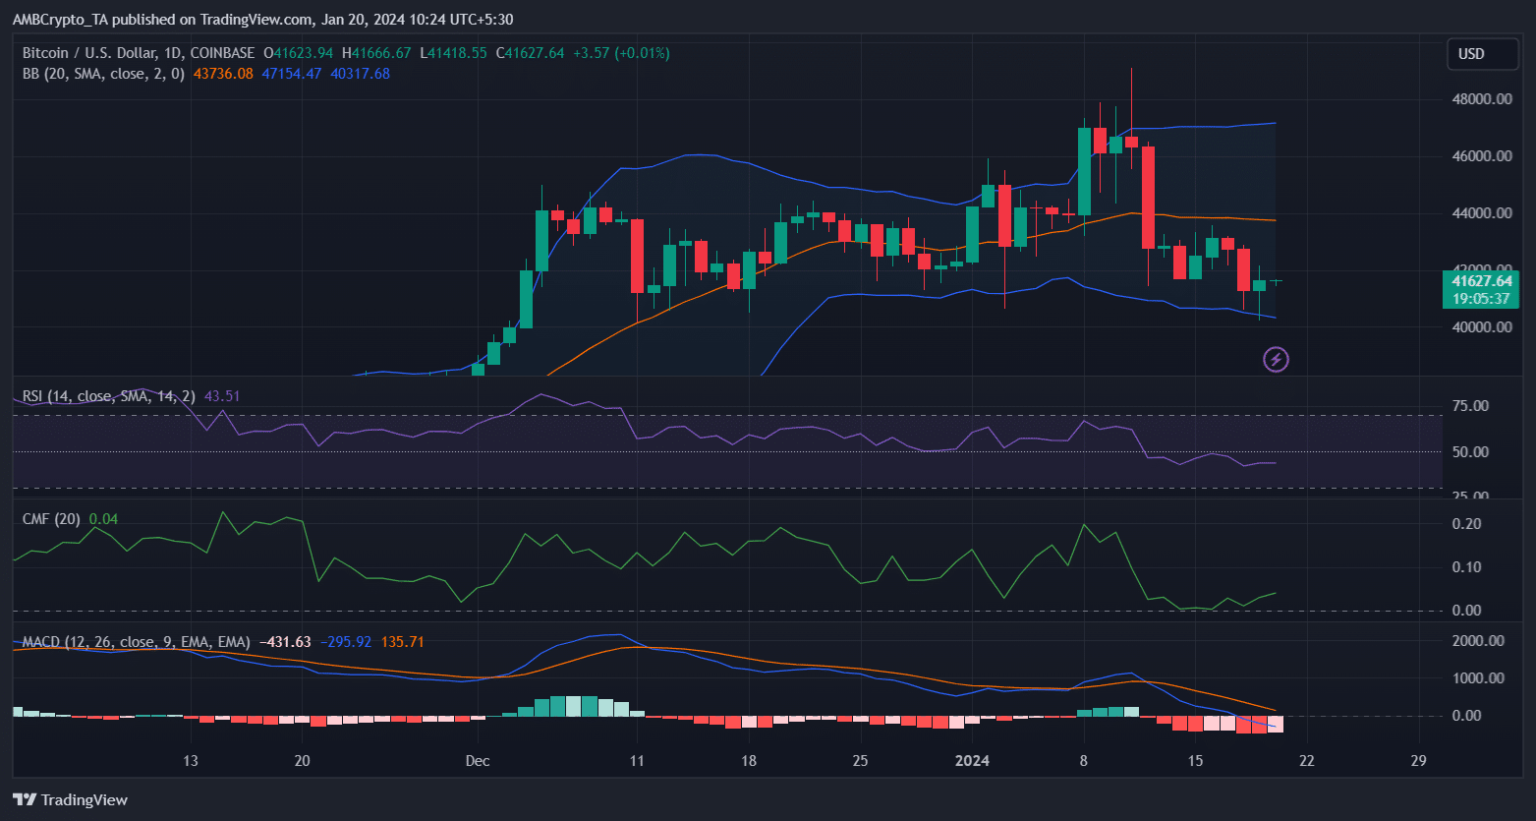Screen dimensions: 1536x821
Task: Click the BB (20, SMA, close, 2, 0) indicator label
Action: [x=103, y=74]
